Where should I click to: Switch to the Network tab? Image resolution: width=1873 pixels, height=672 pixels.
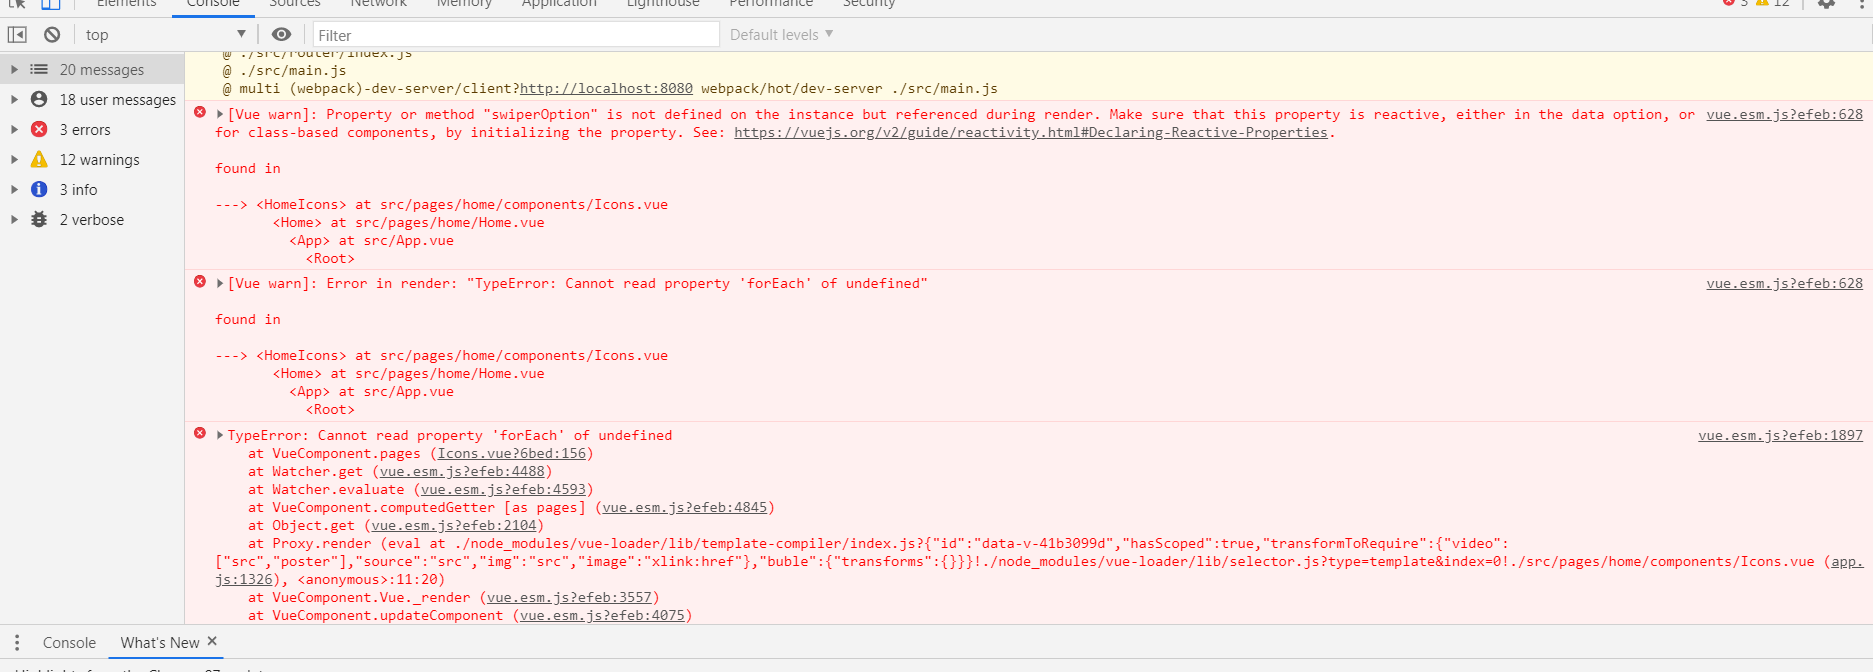[x=378, y=5]
